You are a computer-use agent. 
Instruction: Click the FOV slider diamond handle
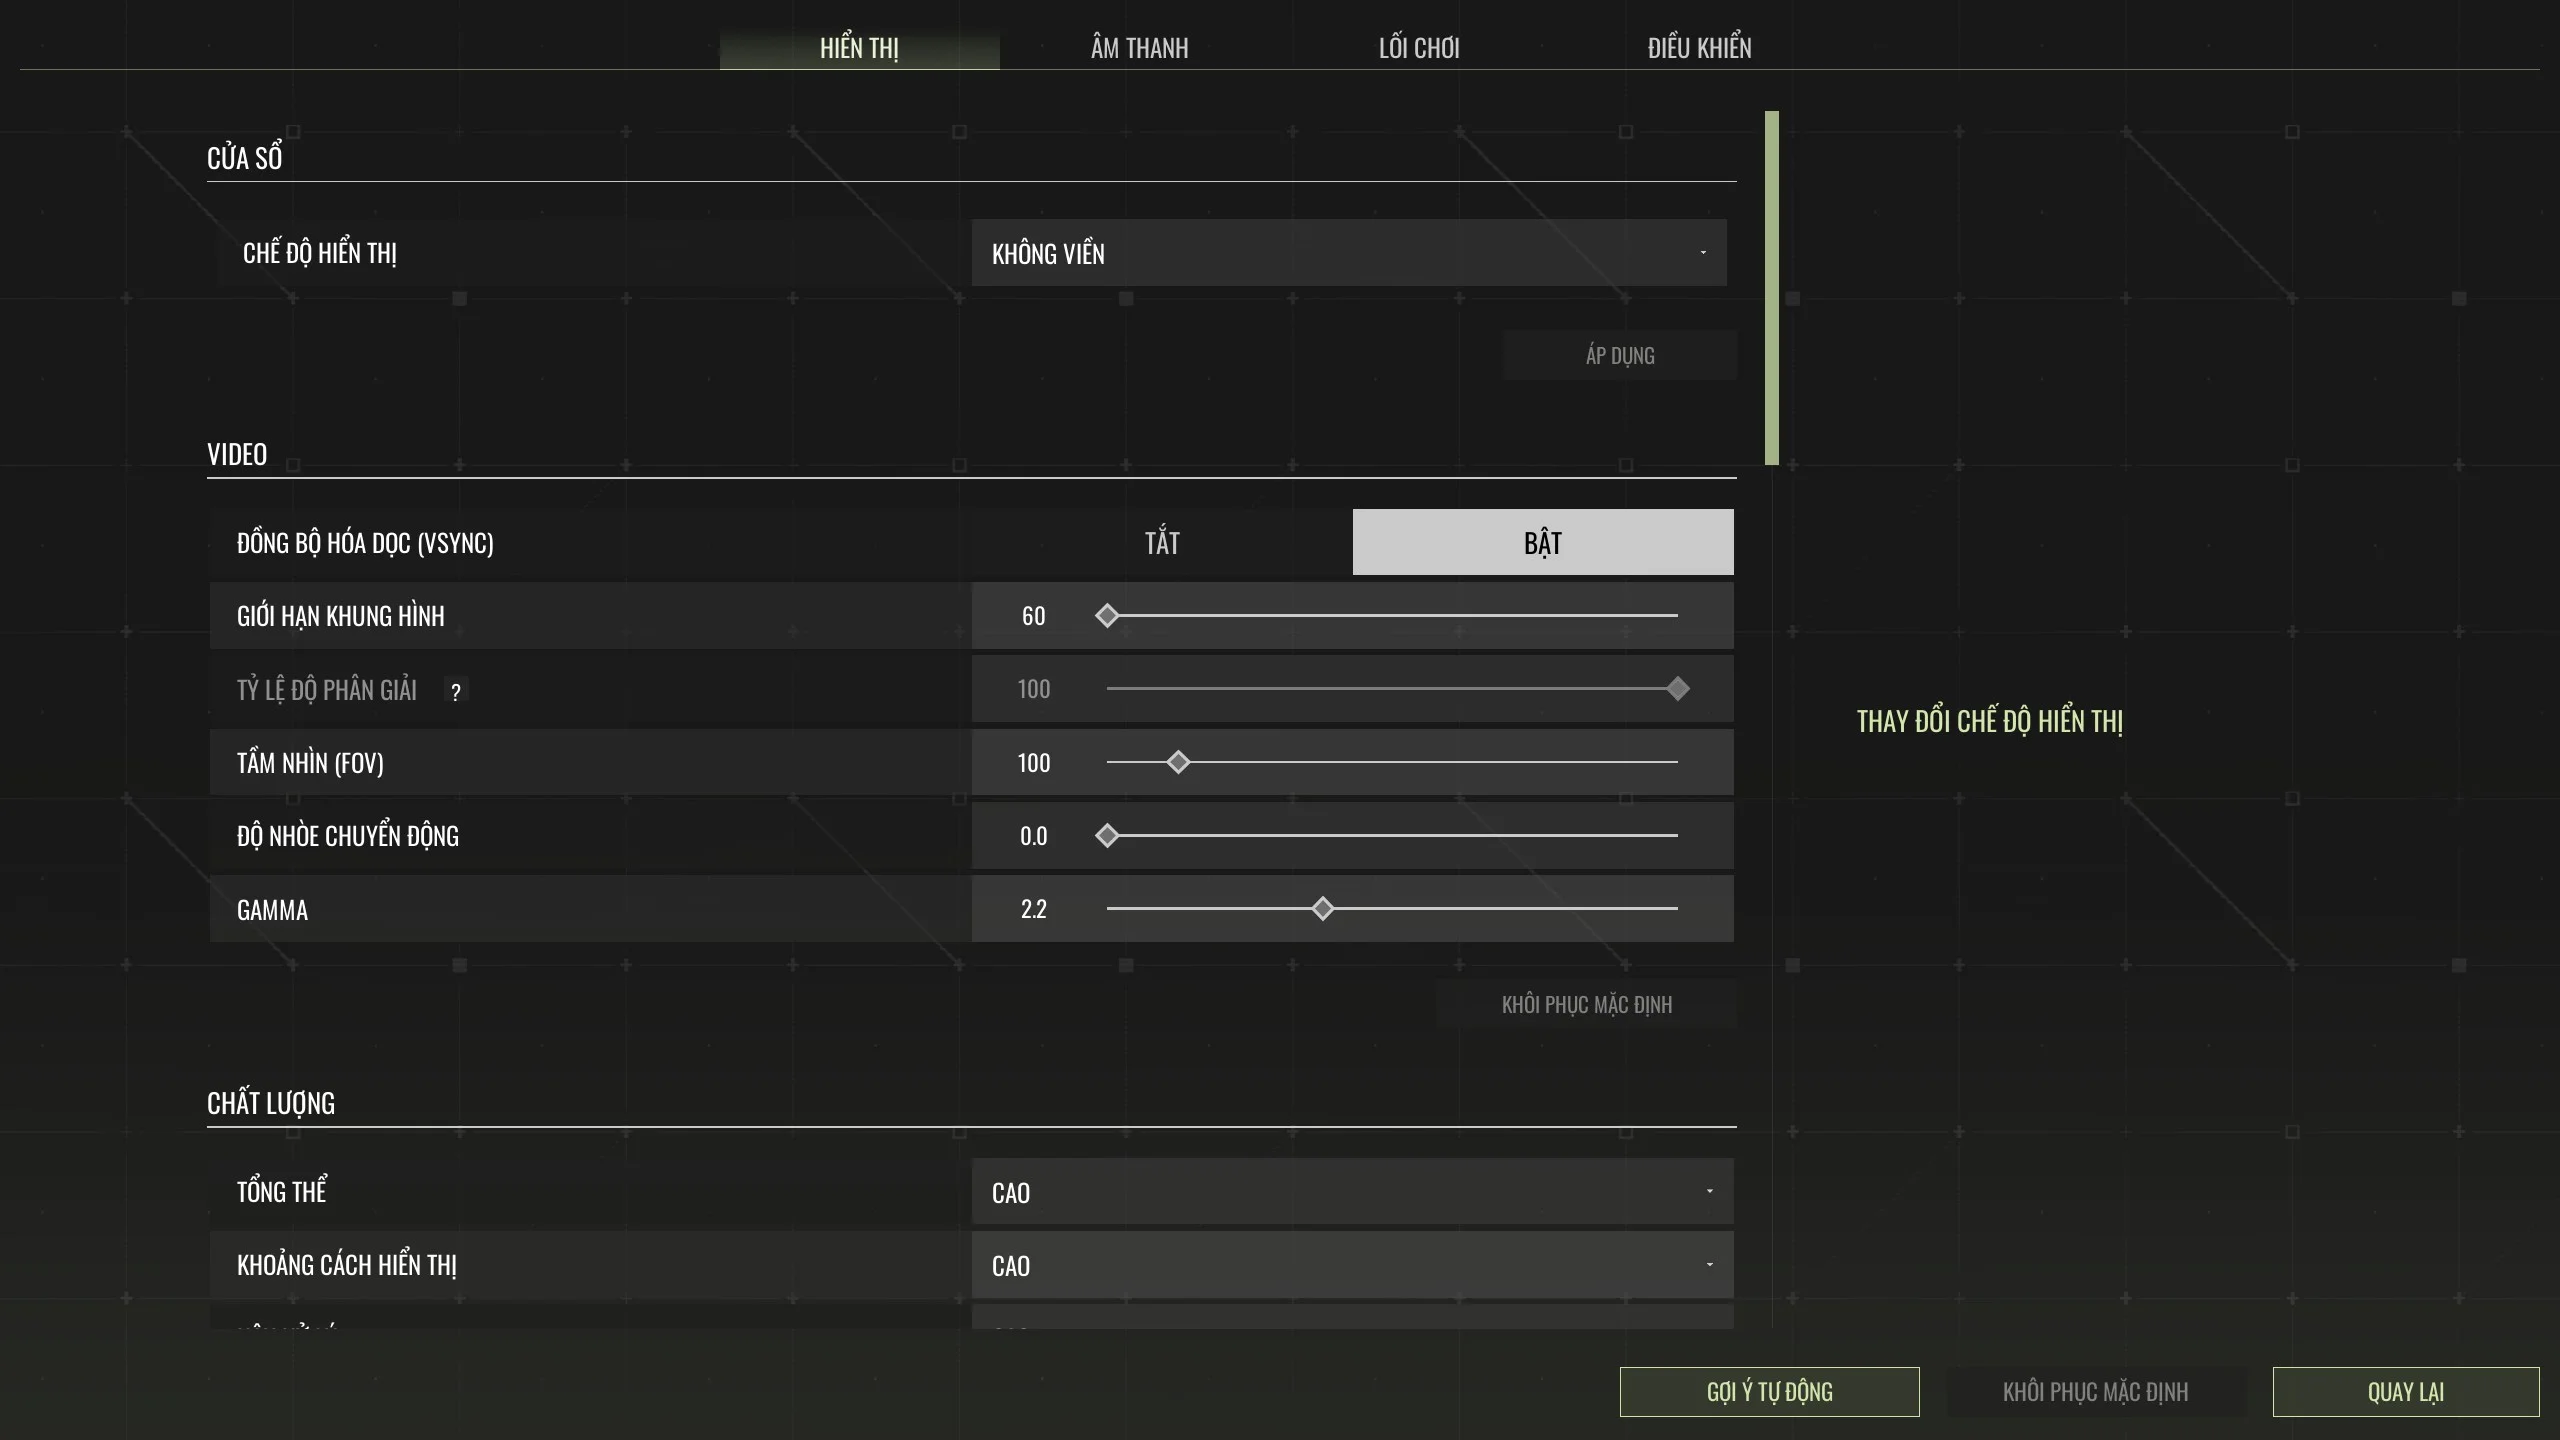point(1178,762)
